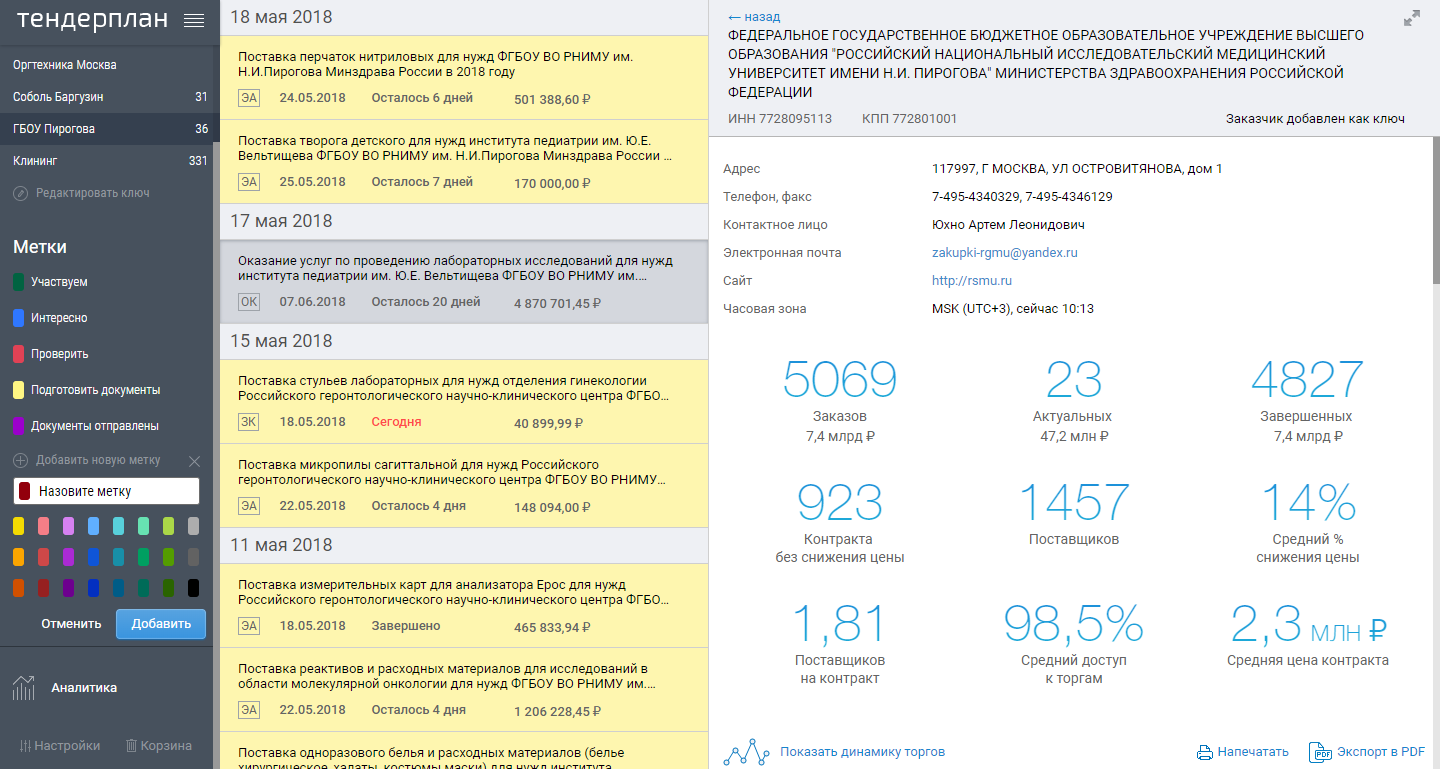Image resolution: width=1440 pixels, height=769 pixels.
Task: Click the Корзина trash icon
Action: (131, 745)
